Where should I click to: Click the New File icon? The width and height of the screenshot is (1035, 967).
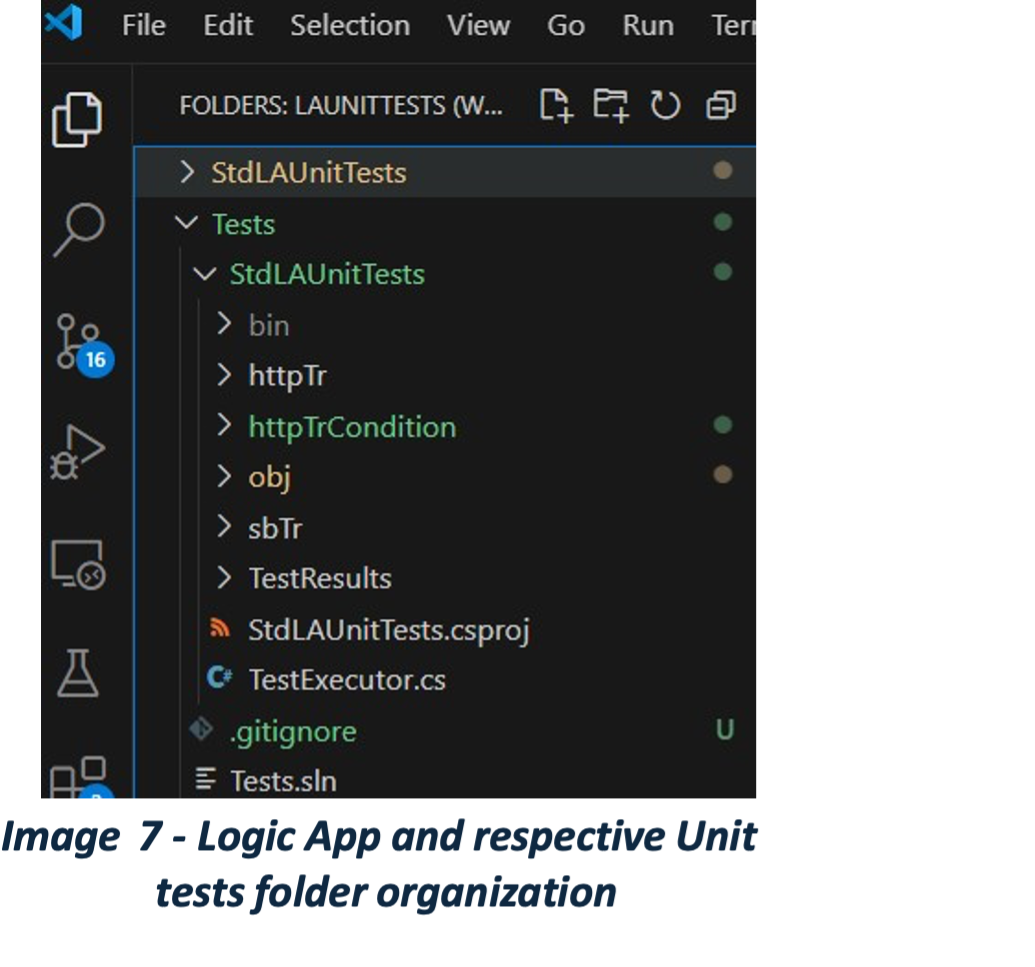coord(555,105)
